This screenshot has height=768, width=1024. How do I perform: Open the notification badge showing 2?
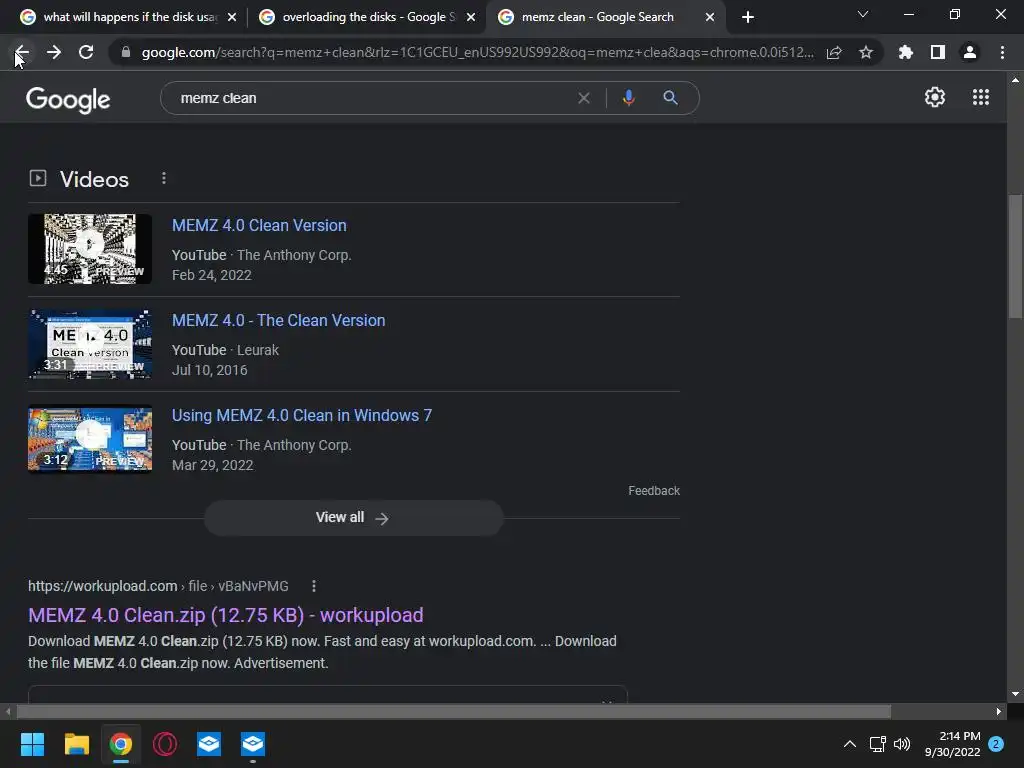[996, 744]
